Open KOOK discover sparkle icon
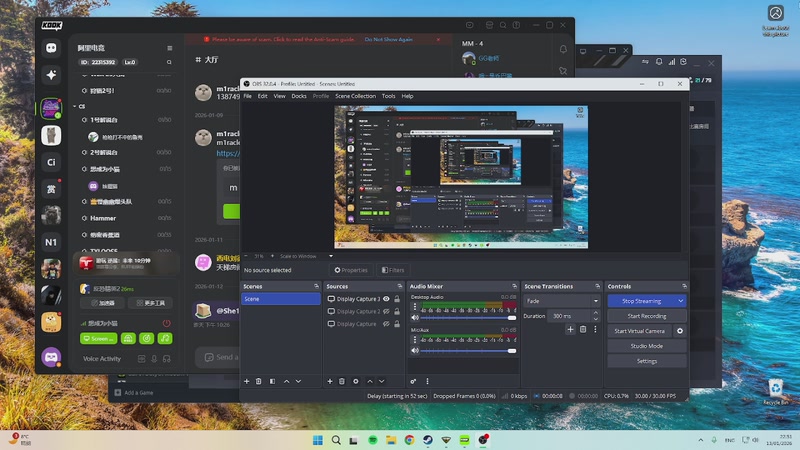This screenshot has width=800, height=450. click(51, 75)
